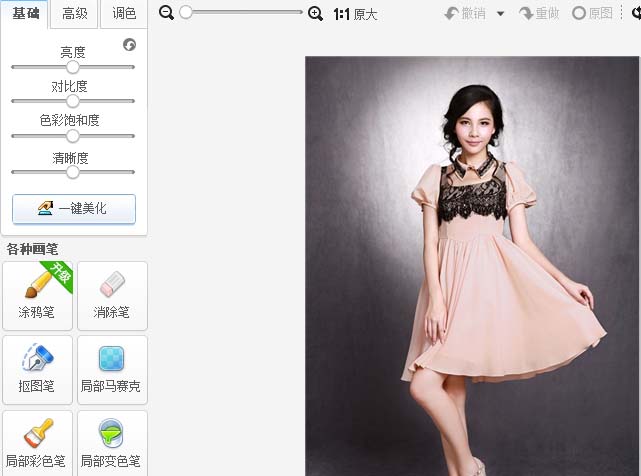Click the 各种画笔 section heading
This screenshot has width=641, height=476.
click(x=32, y=249)
